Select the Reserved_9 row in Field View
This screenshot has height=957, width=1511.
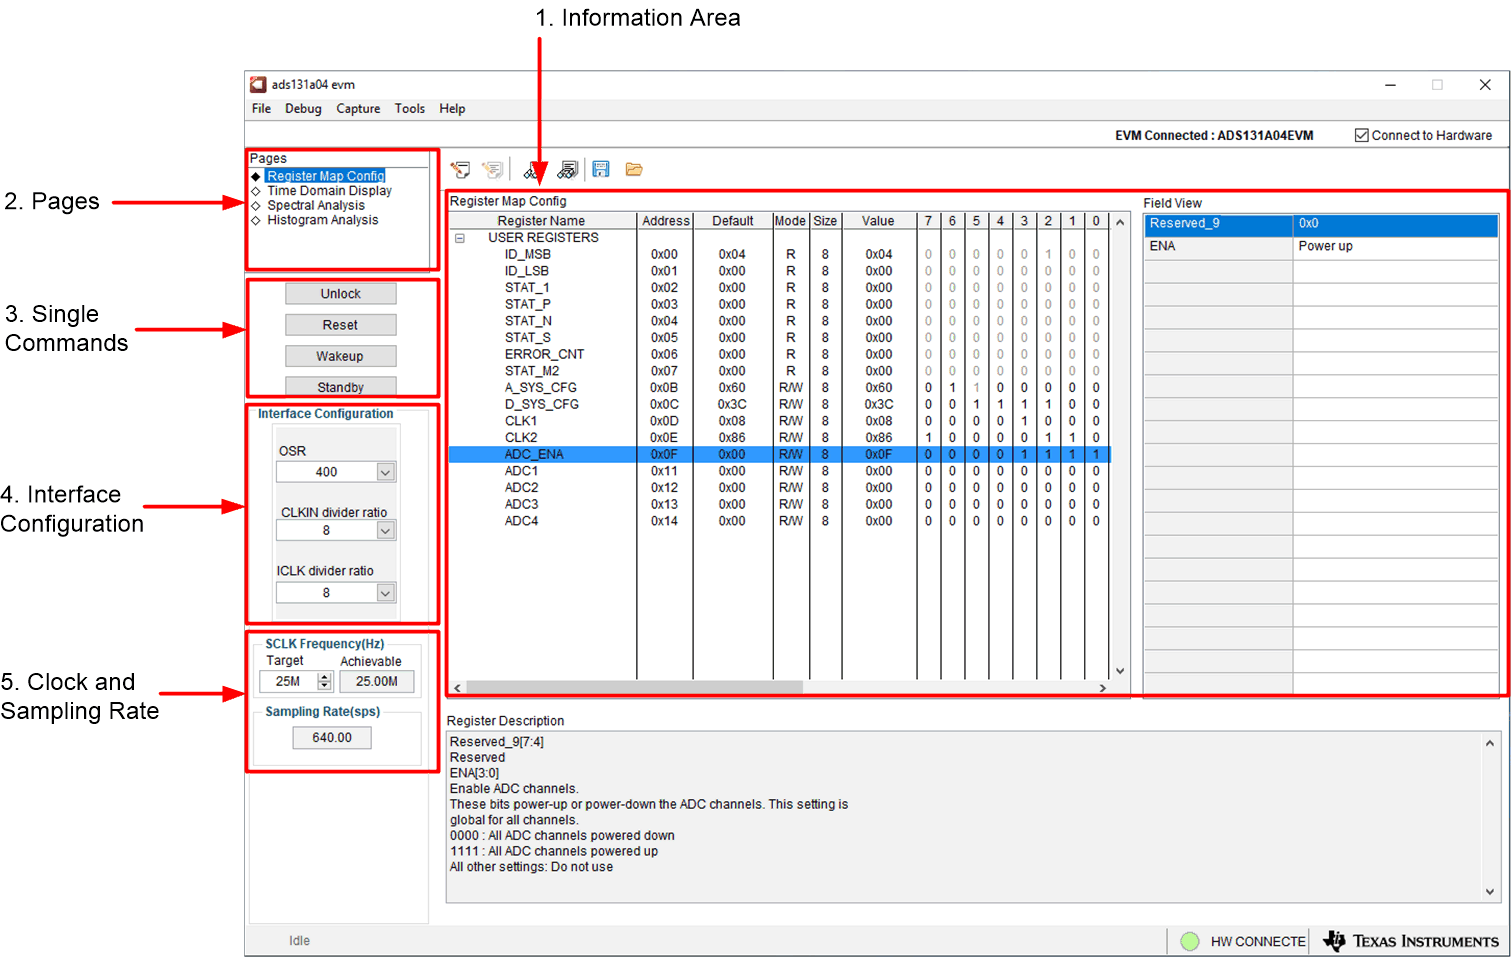(1321, 224)
